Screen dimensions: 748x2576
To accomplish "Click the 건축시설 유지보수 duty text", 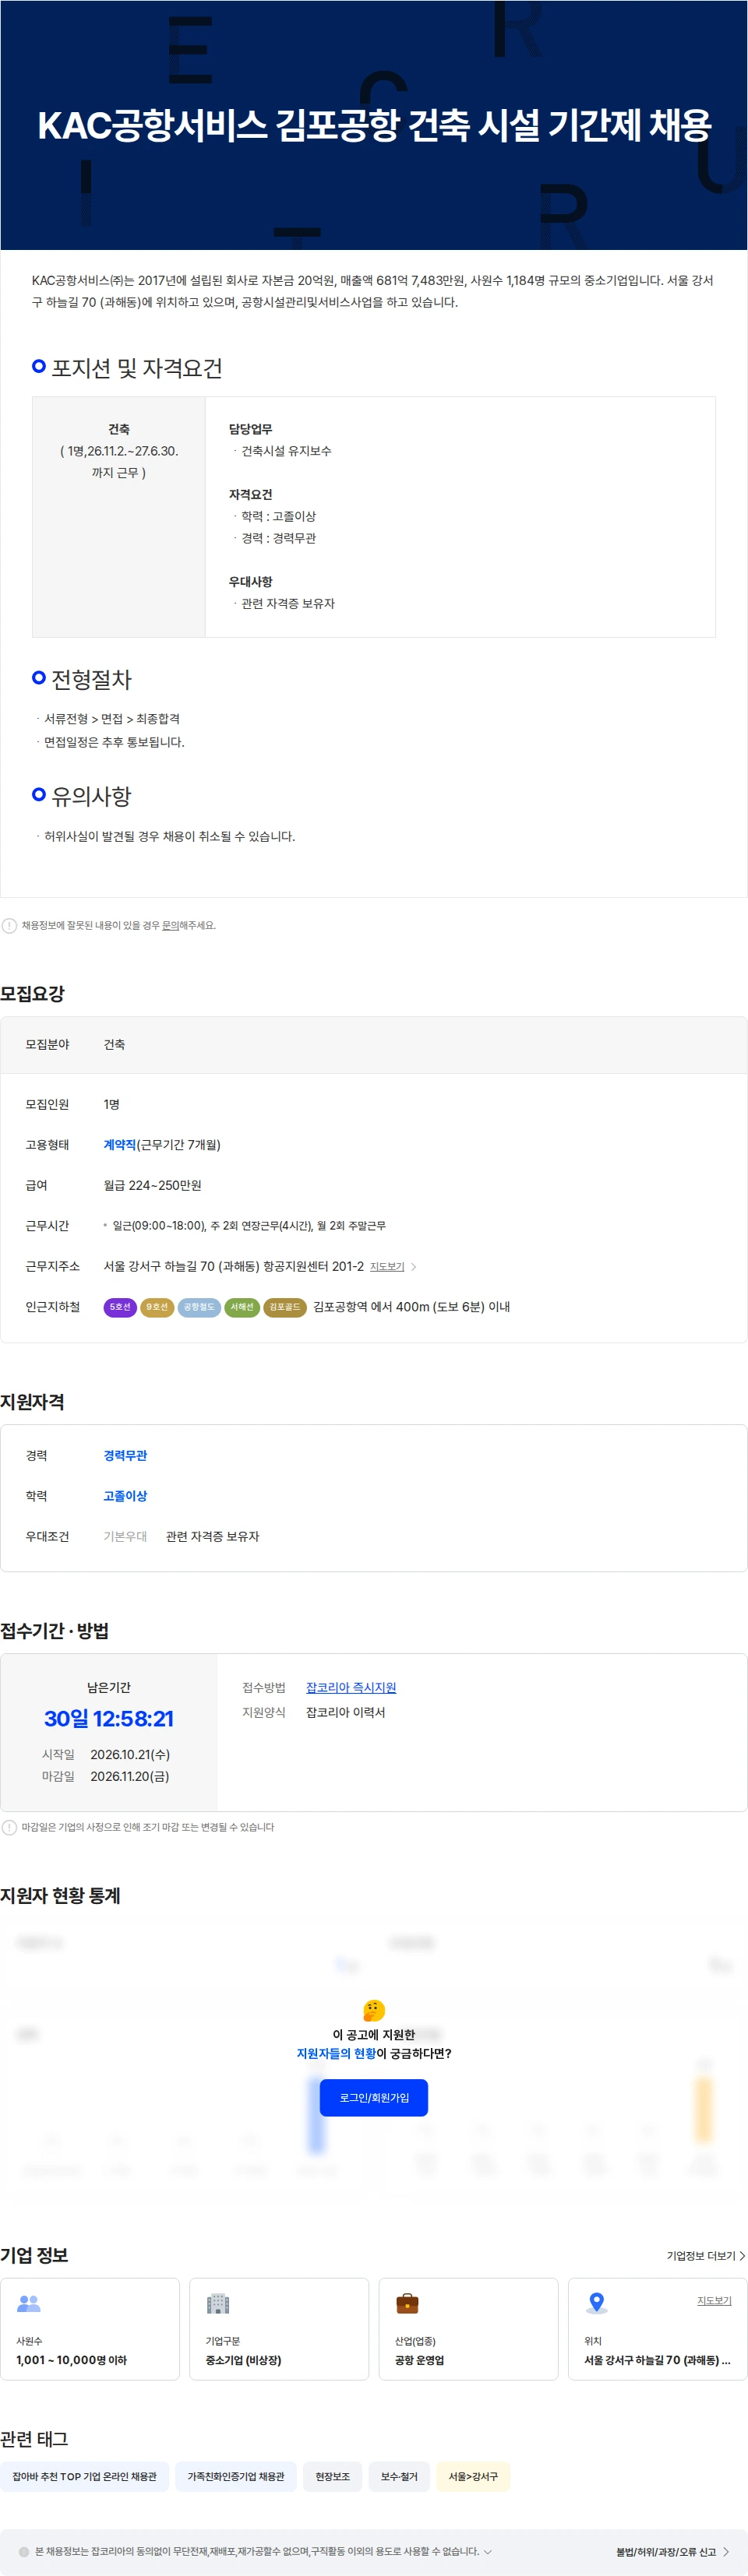I will [x=286, y=452].
